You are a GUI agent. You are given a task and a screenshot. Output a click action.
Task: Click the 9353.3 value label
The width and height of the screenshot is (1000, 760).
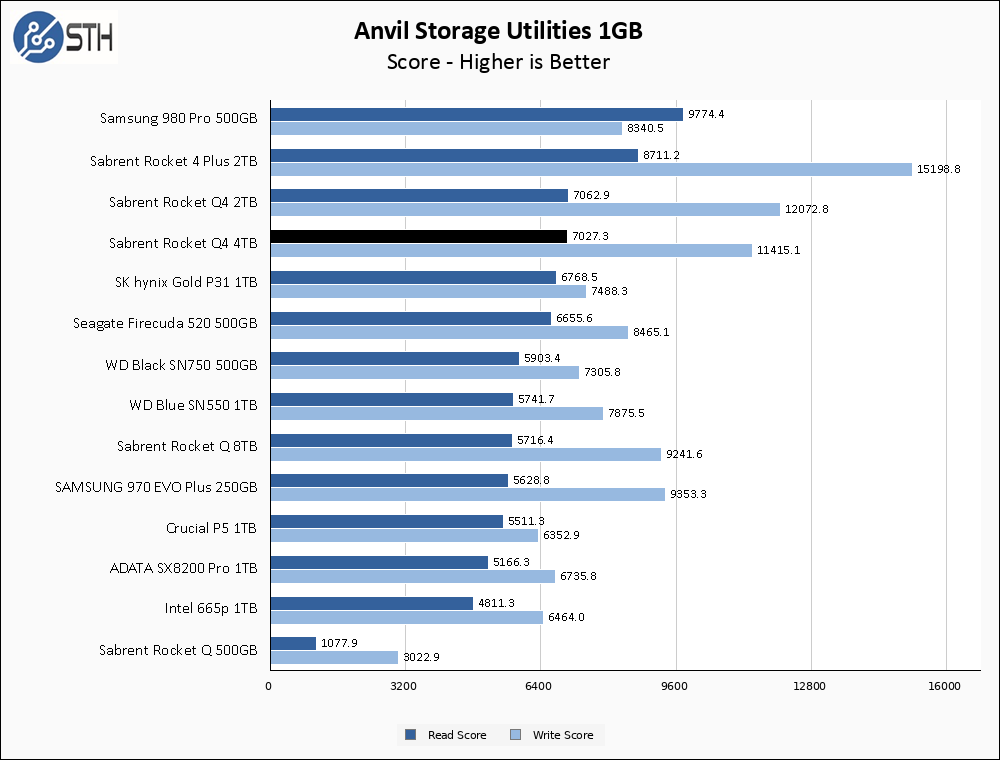688,494
